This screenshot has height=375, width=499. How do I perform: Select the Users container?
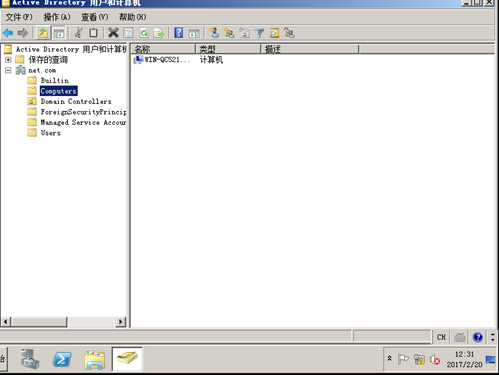[x=50, y=133]
